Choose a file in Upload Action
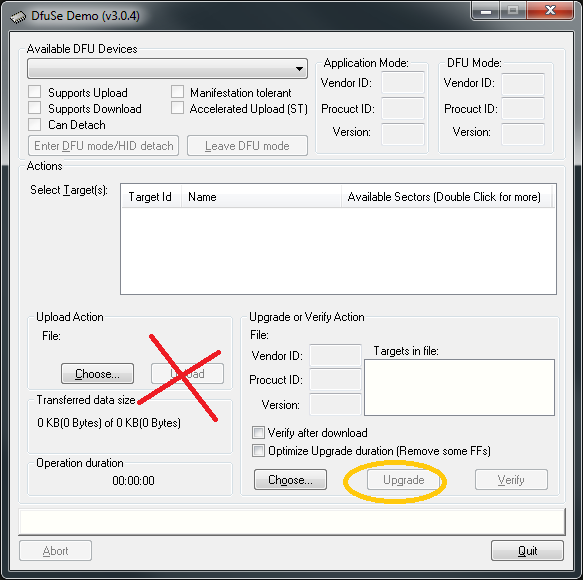This screenshot has width=583, height=580. tap(97, 373)
